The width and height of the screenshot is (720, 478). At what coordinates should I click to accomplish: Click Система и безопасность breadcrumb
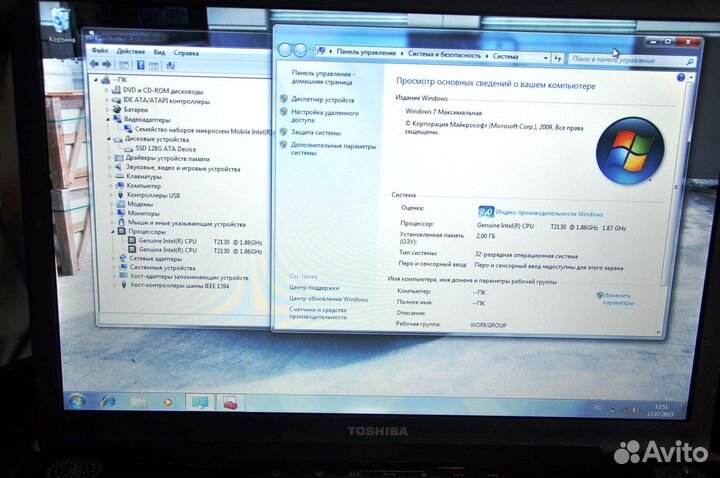(444, 54)
